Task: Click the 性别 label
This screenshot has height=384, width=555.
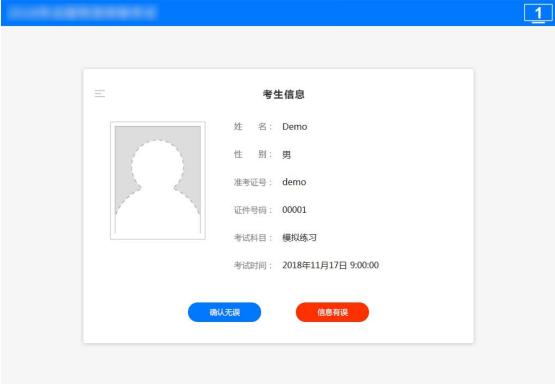Action: coord(252,155)
